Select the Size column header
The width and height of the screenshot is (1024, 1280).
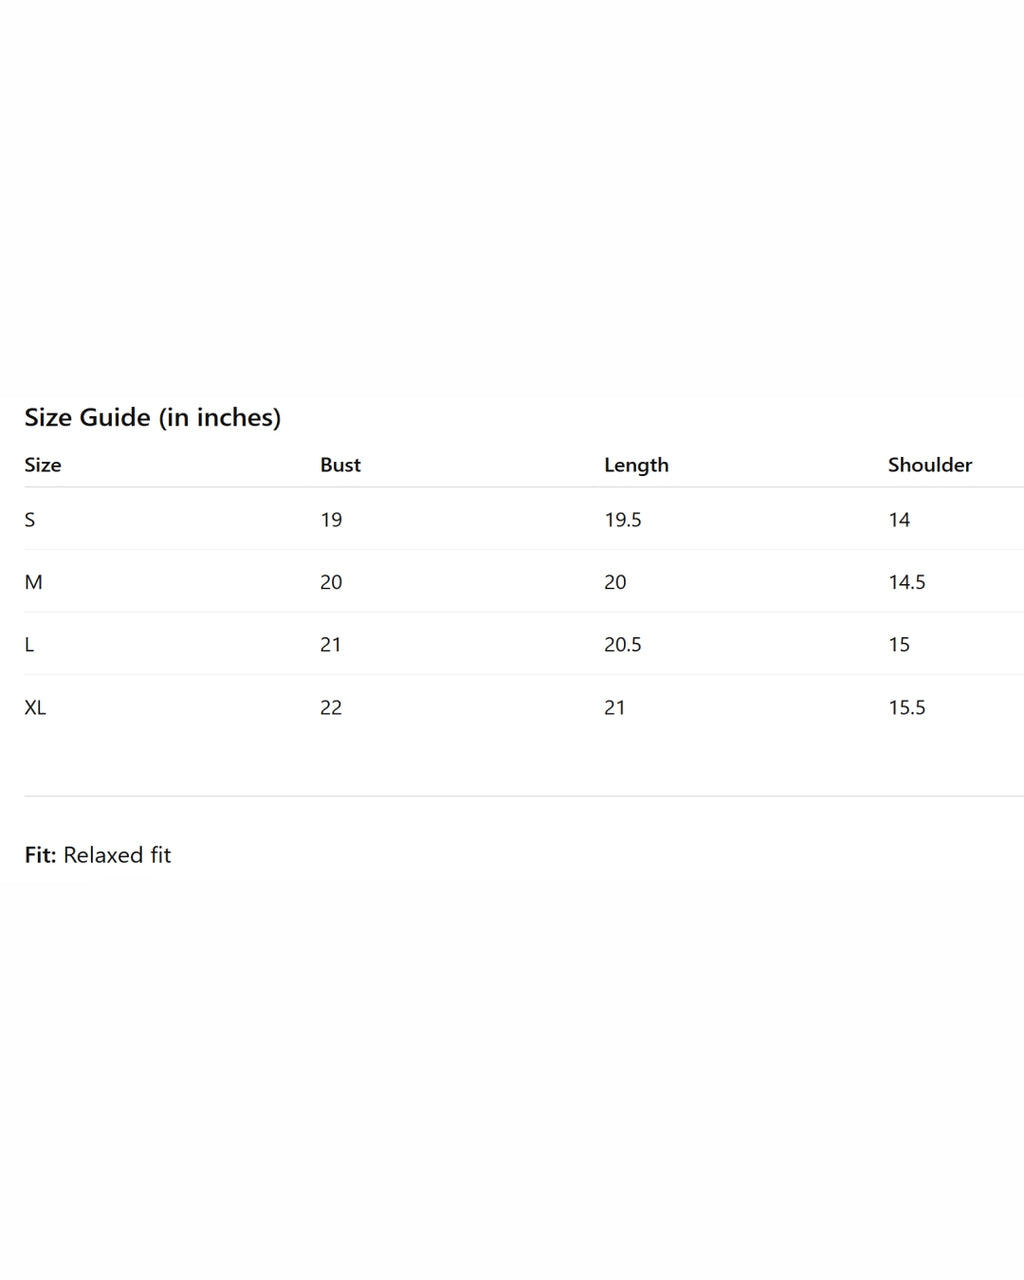click(43, 465)
